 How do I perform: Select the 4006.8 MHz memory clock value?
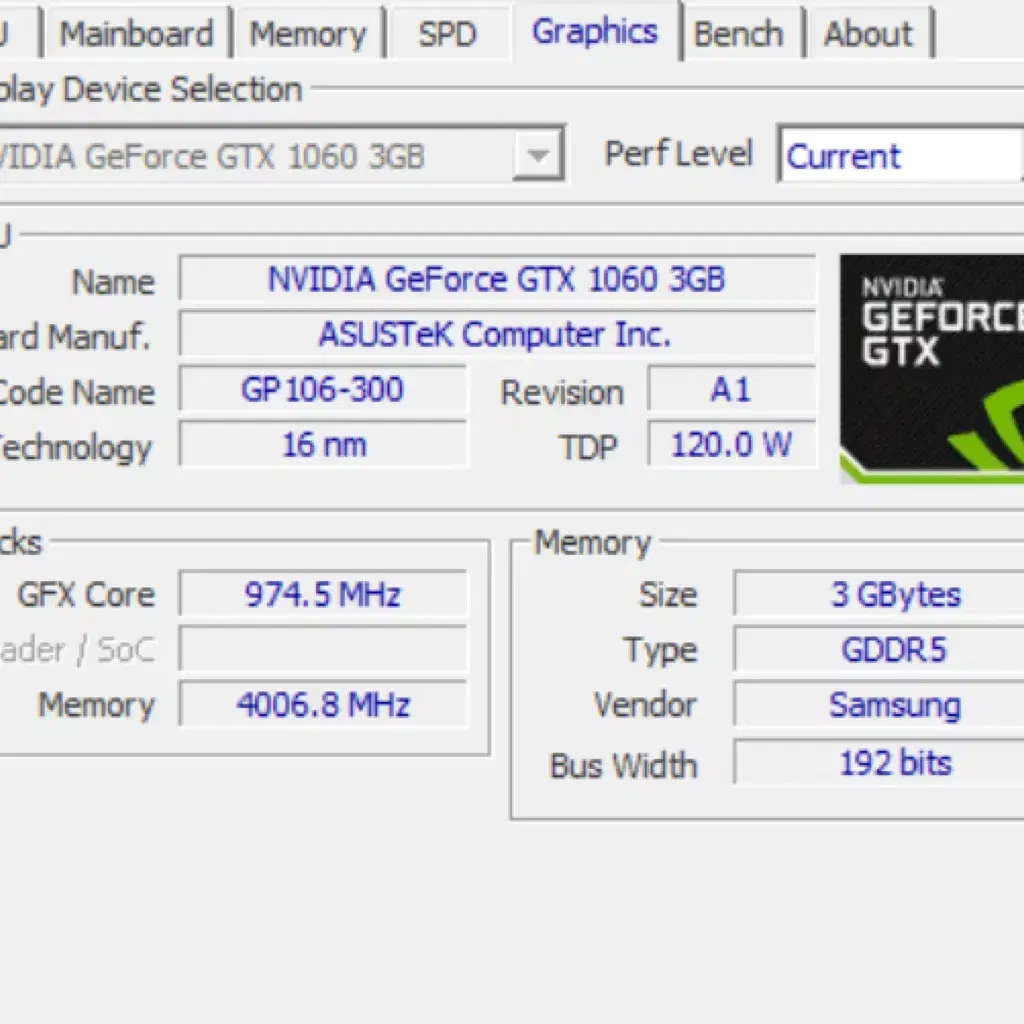323,704
